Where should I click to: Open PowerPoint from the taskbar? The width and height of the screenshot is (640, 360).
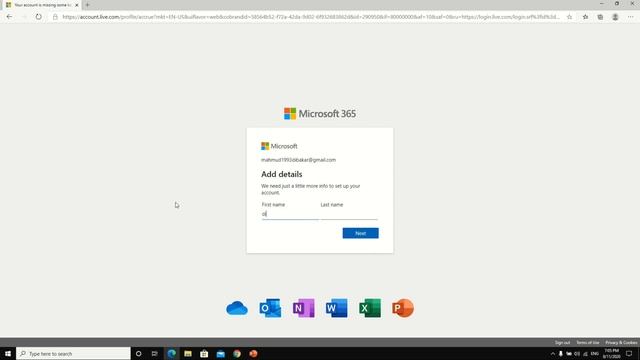[x=253, y=353]
